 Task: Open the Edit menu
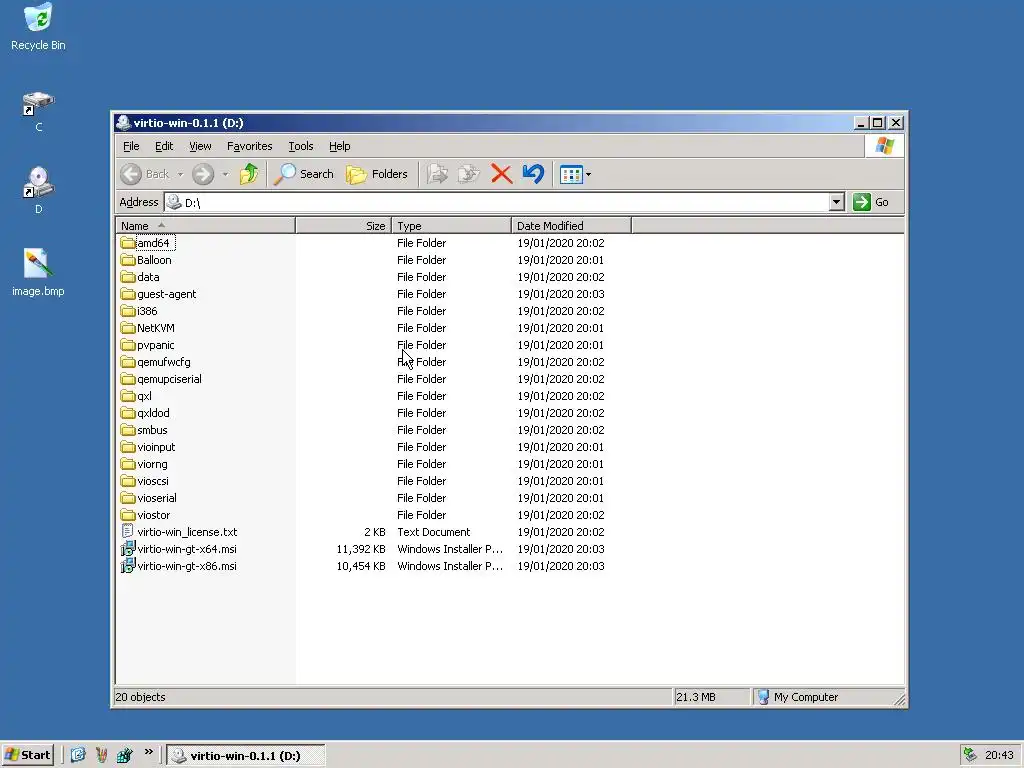tap(164, 146)
